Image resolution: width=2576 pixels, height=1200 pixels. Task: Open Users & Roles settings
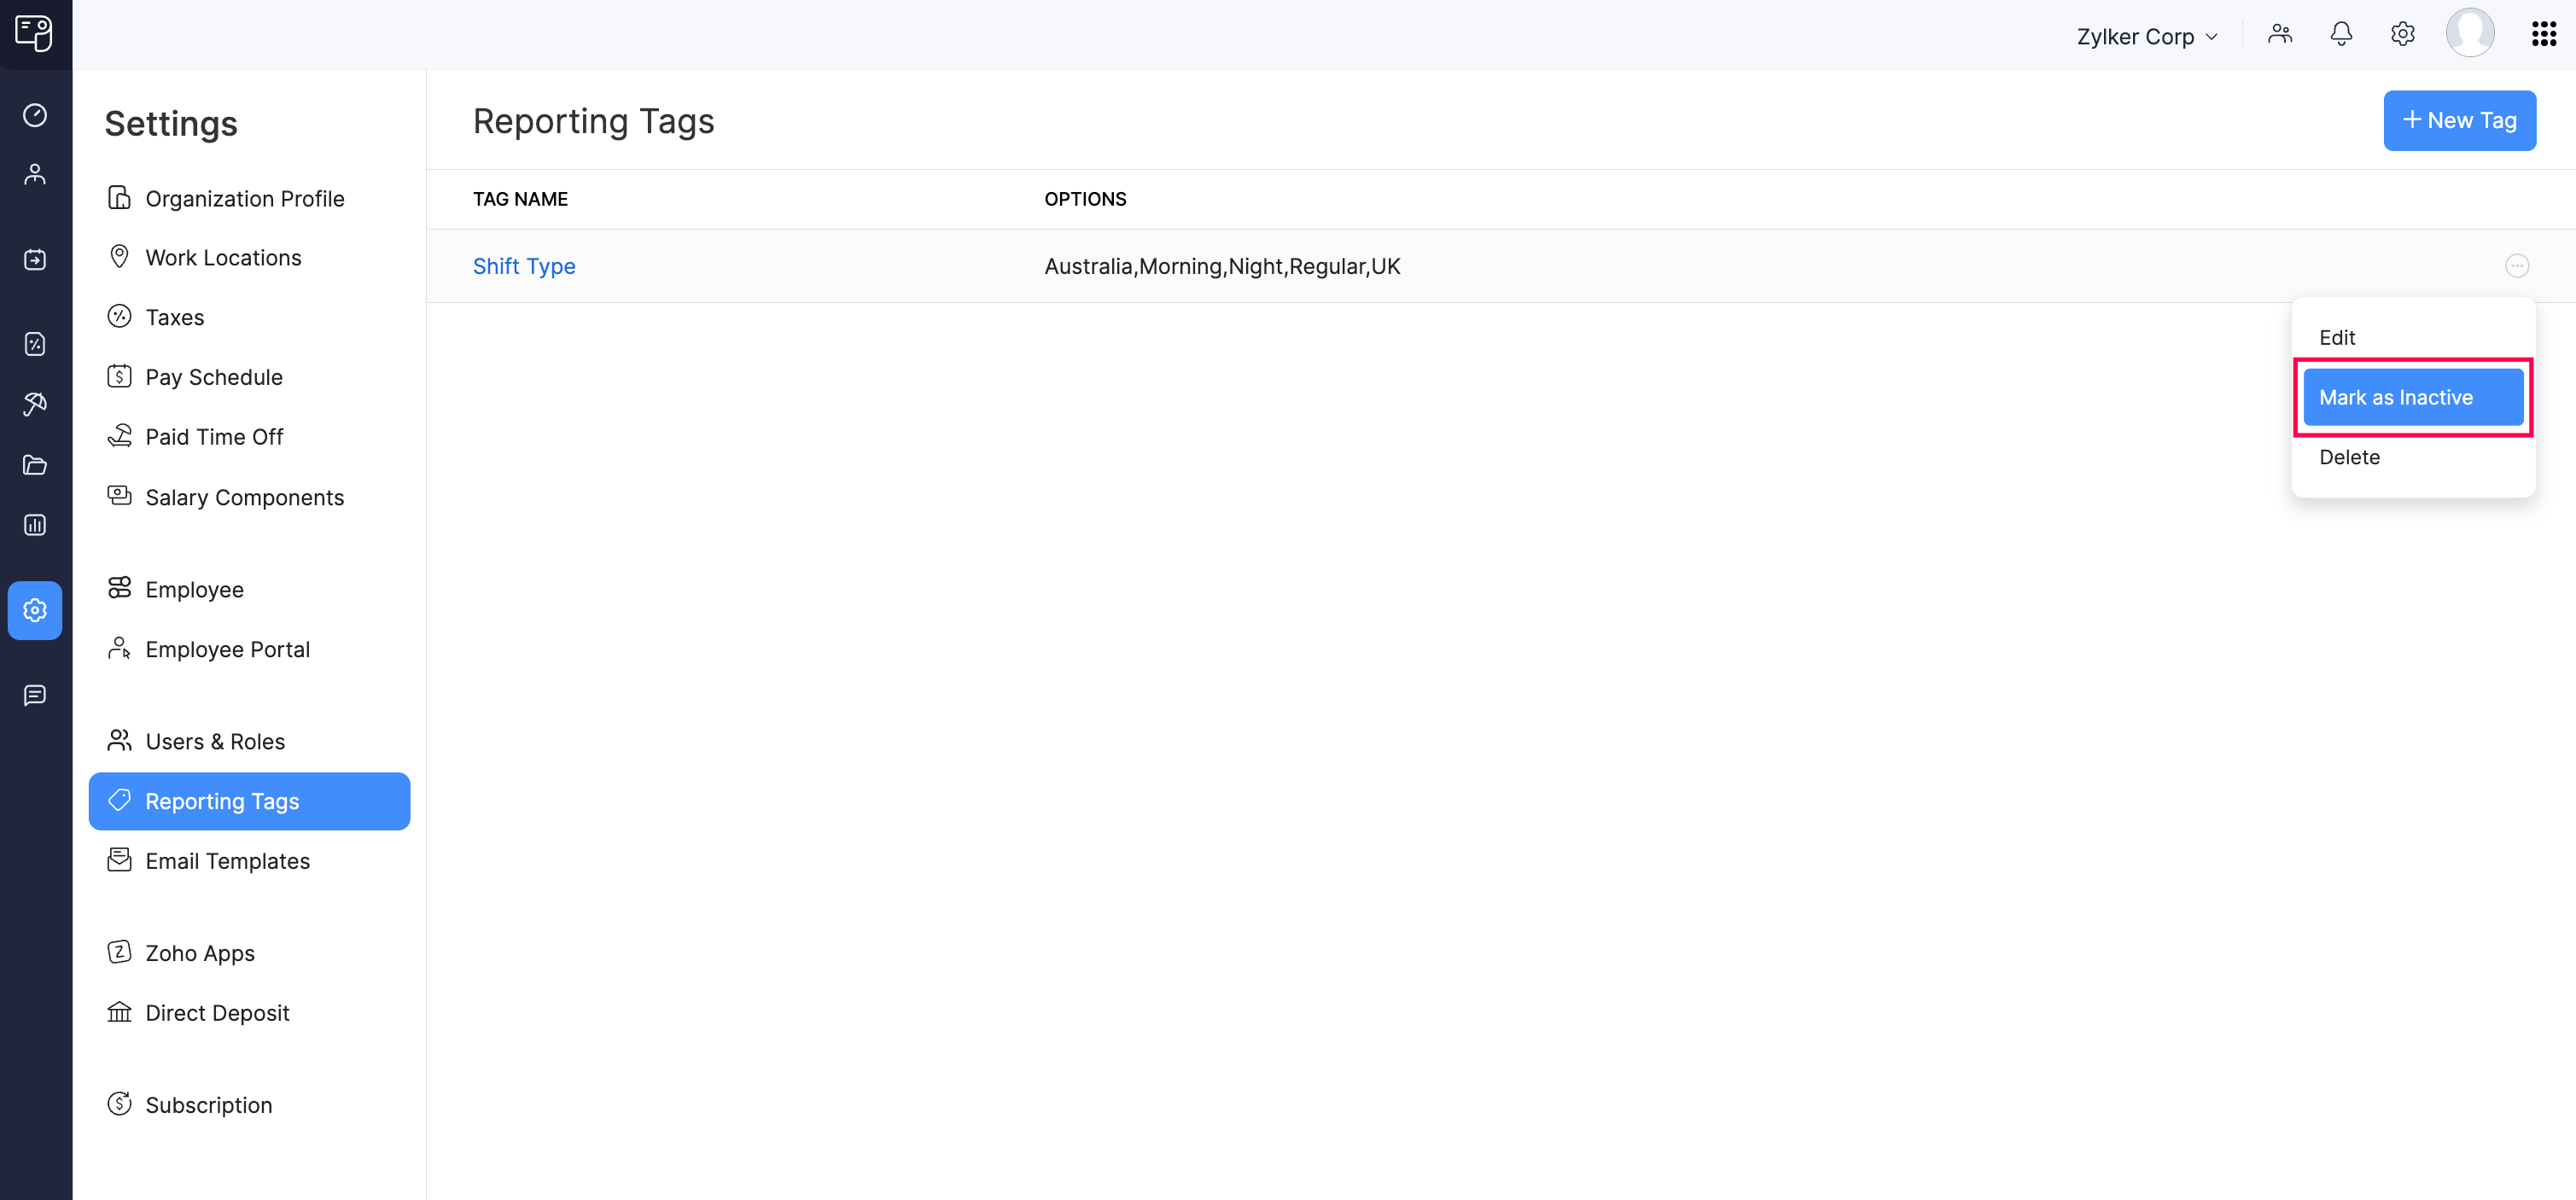click(249, 741)
